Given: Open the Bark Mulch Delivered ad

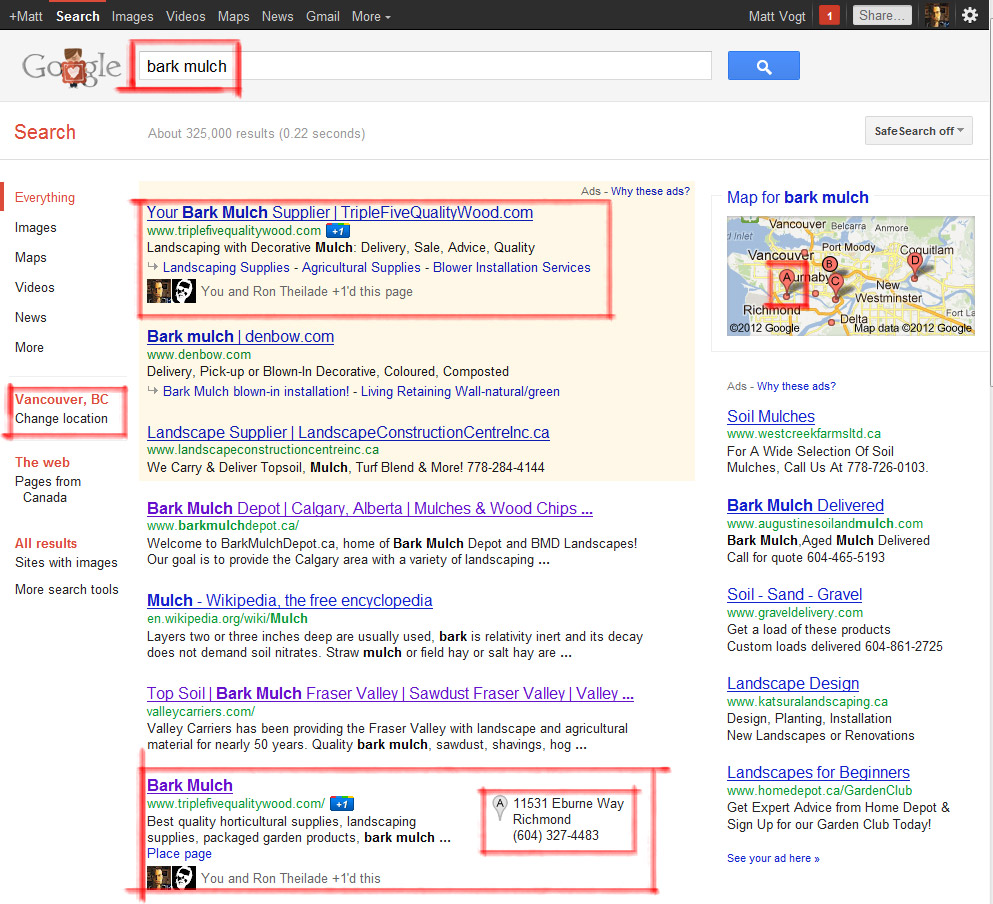Looking at the screenshot, I should click(805, 506).
